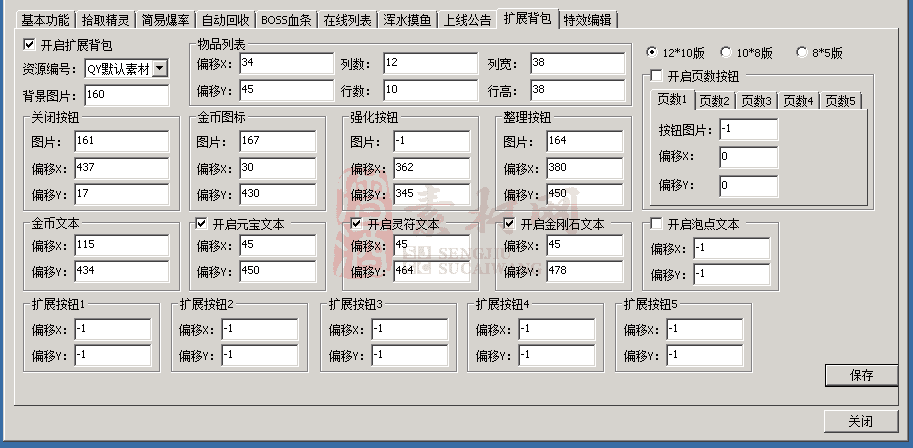Click the 背景图片 input field
Viewport: 913px width, 448px height.
(x=127, y=95)
